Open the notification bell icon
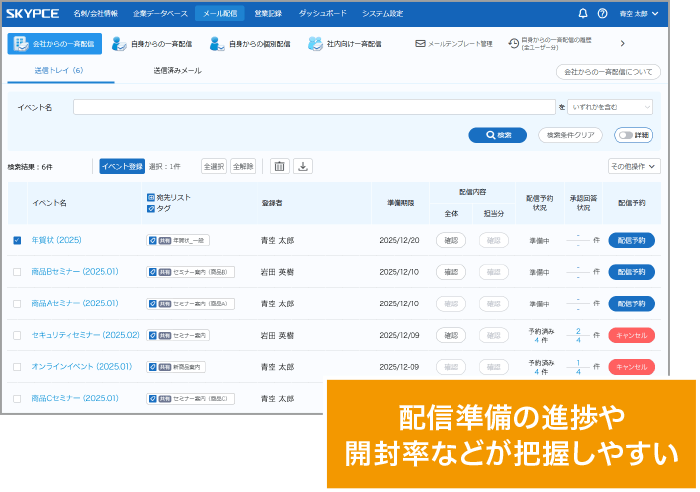Image resolution: width=700 pixels, height=492 pixels. coord(583,13)
